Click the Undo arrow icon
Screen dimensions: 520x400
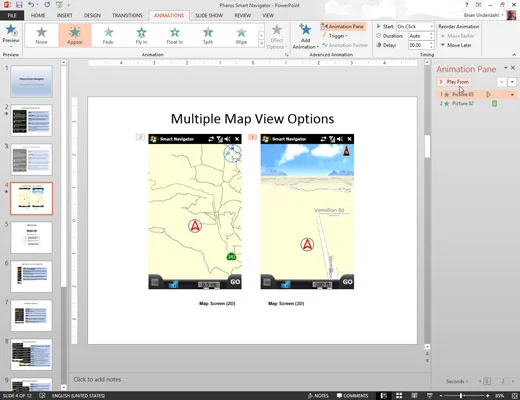tap(31, 5)
